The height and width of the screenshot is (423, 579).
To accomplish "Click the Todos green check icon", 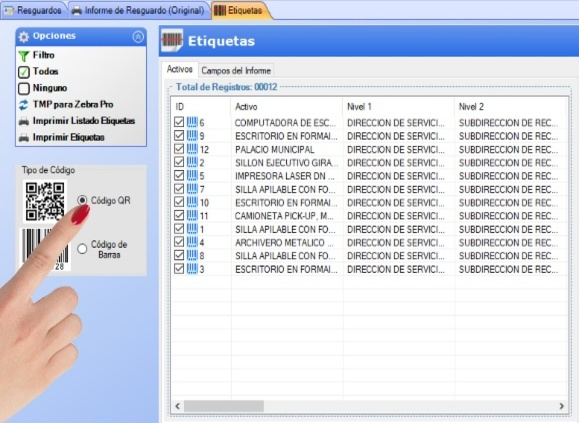I will coord(24,72).
